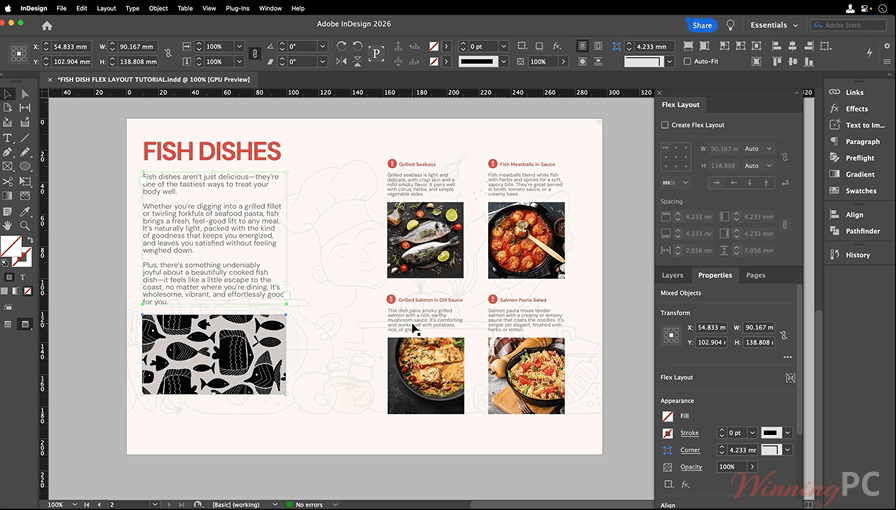Select the Pen tool
The image size is (896, 510).
[8, 153]
